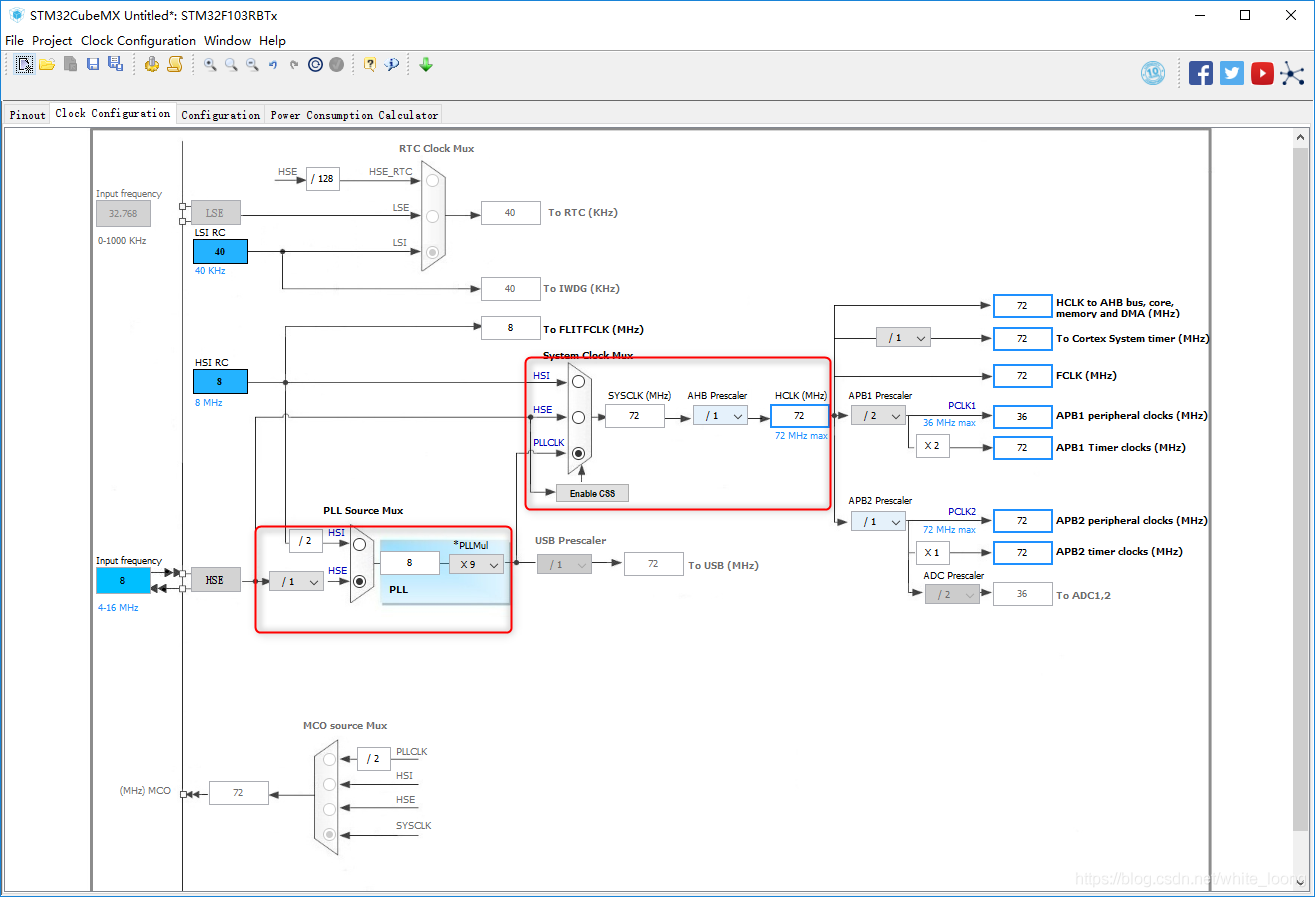The width and height of the screenshot is (1315, 897).
Task: Open the YouTube icon
Action: (x=1262, y=73)
